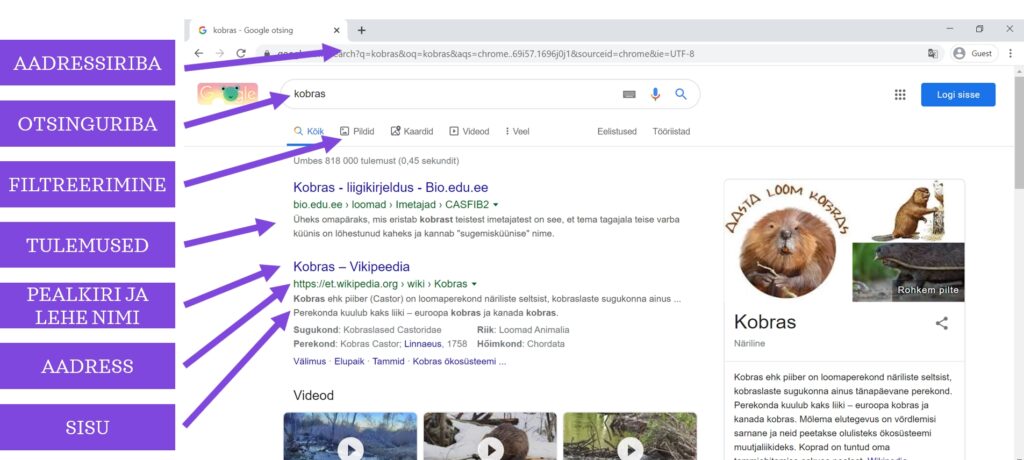Screen dimensions: 1024x460
Task: Open Eelistused settings
Action: 616,131
